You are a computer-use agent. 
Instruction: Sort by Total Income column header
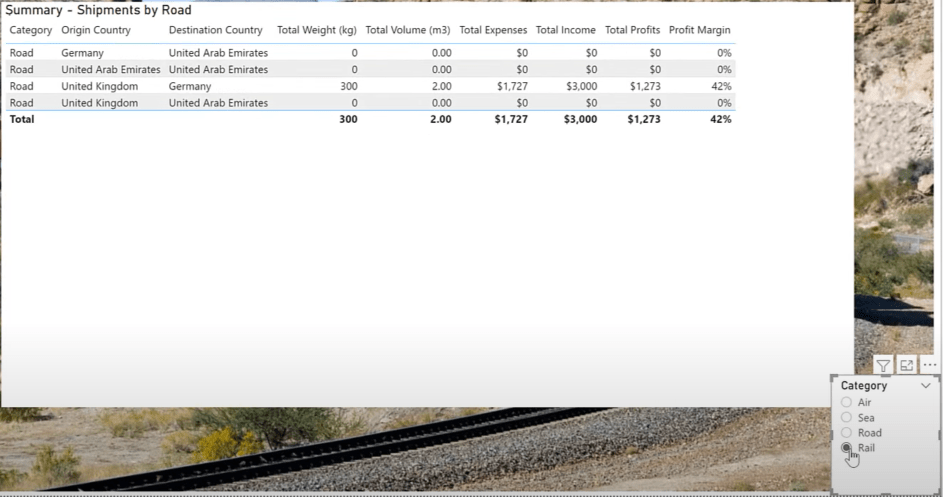coord(565,30)
